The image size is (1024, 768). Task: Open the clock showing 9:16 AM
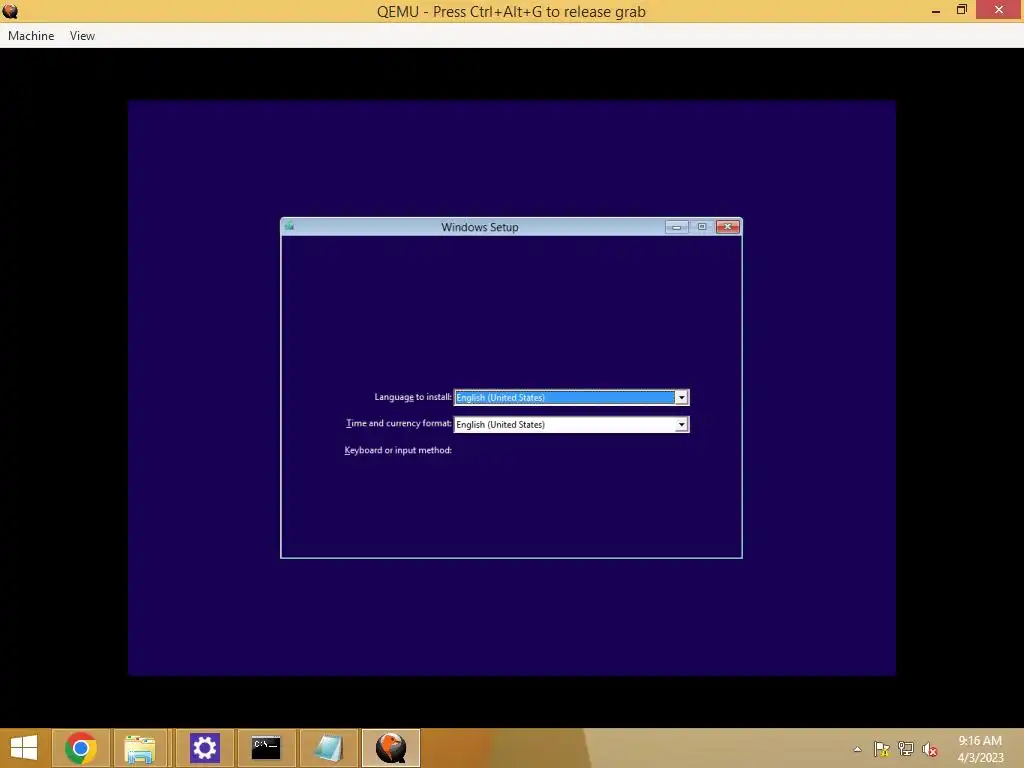click(980, 749)
